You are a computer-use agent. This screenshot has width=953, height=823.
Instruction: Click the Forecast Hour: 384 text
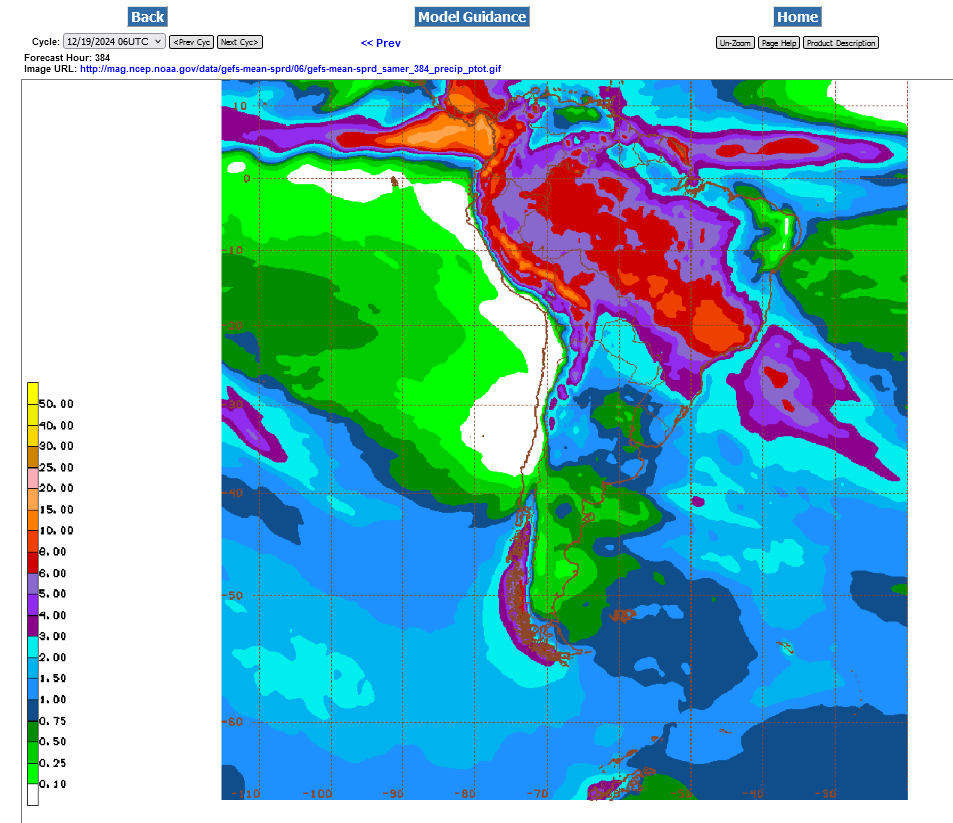pos(67,58)
